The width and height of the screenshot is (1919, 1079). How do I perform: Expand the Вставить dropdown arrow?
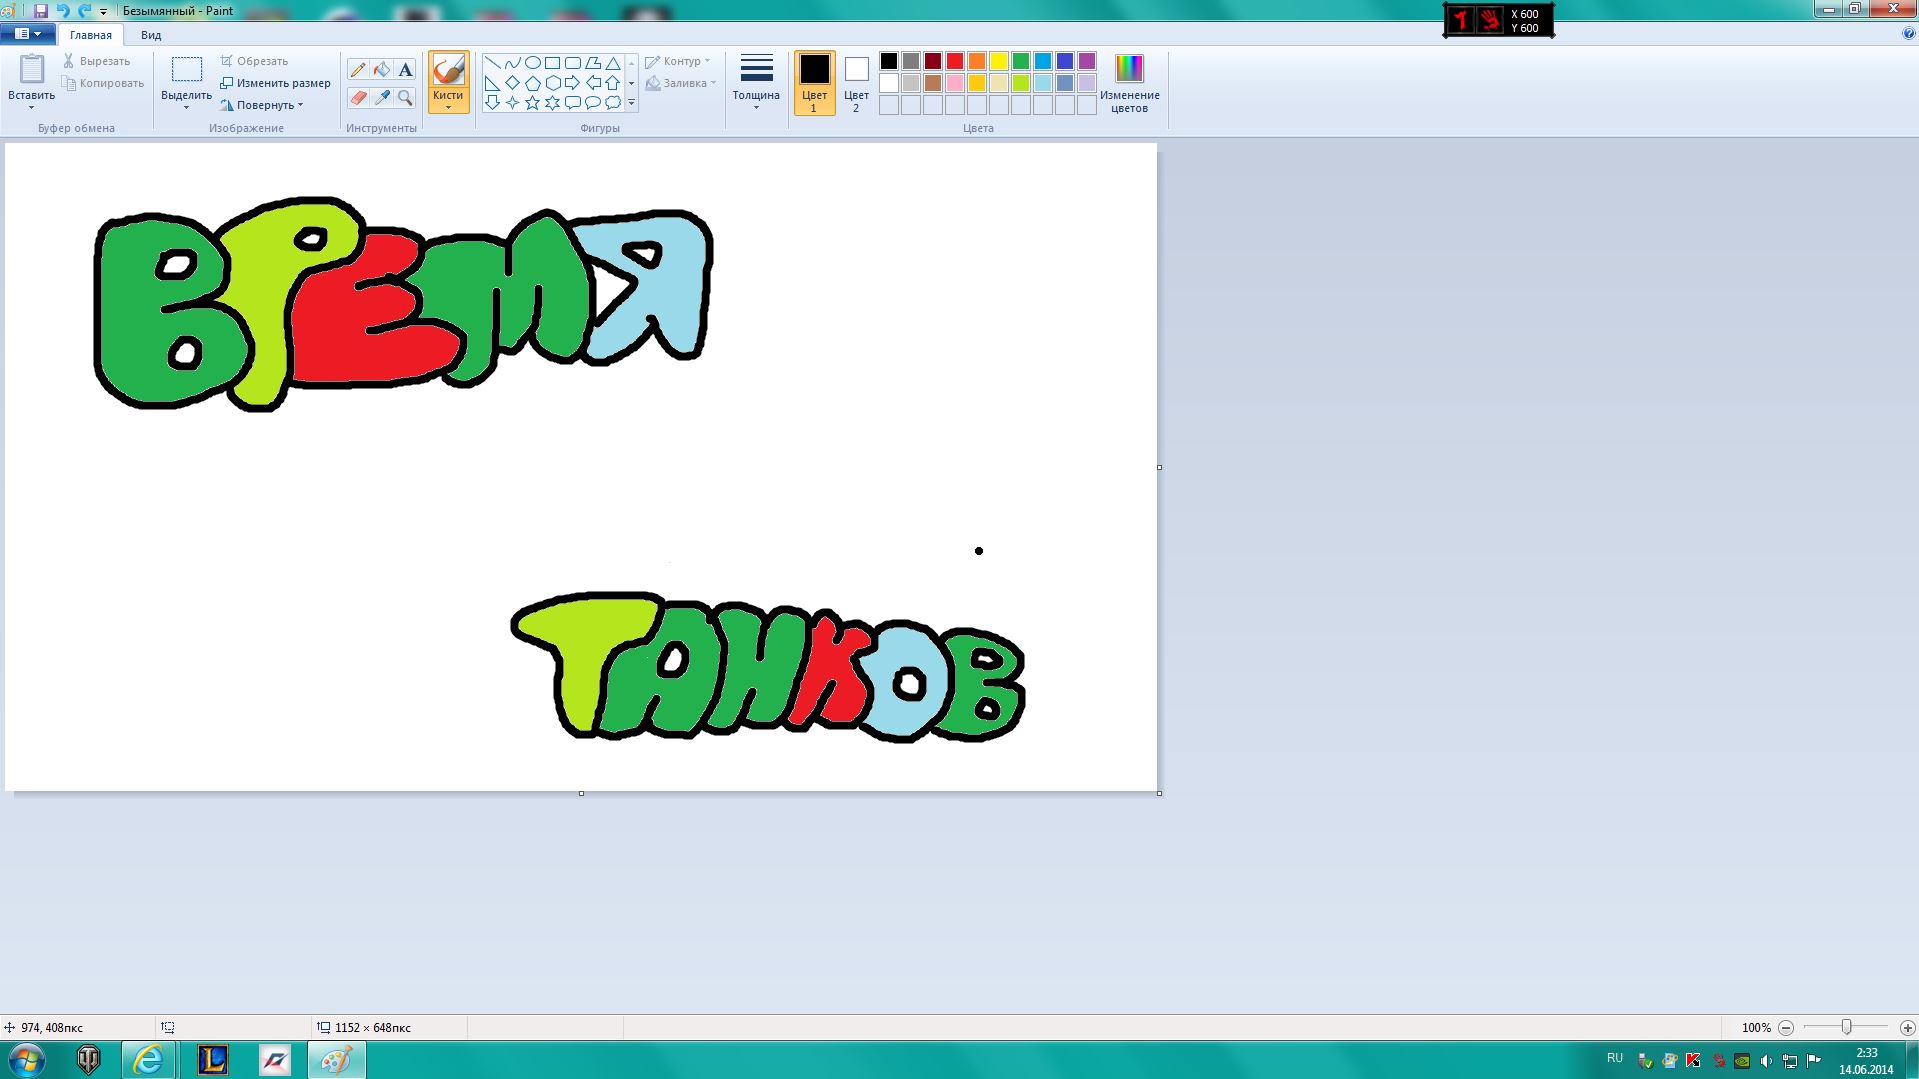click(31, 108)
